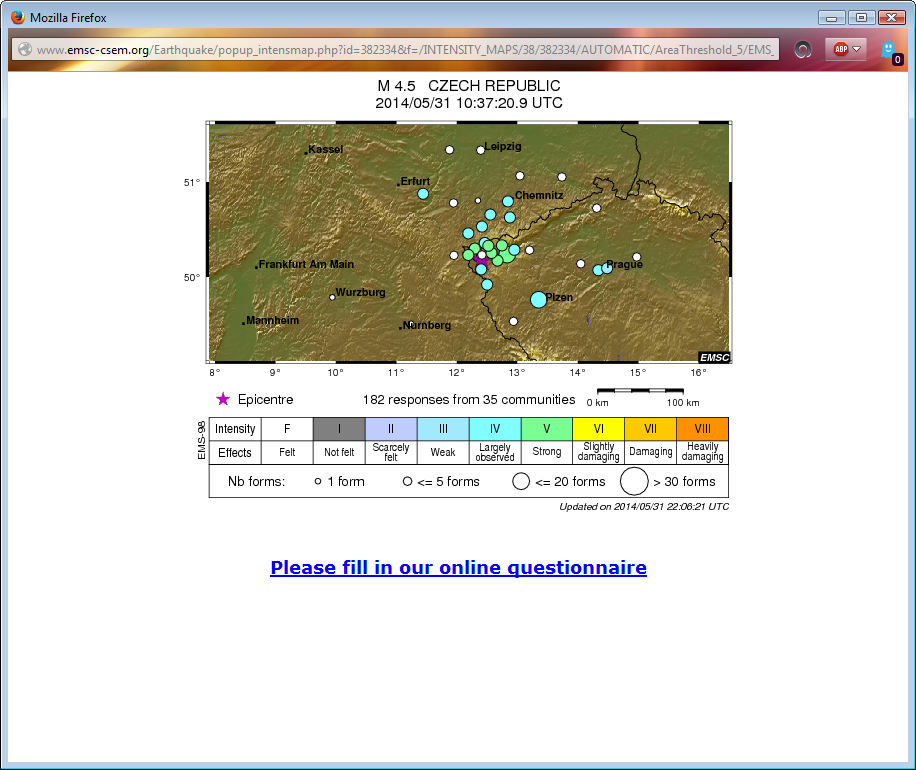The image size is (916, 770).
Task: Maximize the Firefox popup window
Action: click(x=860, y=18)
